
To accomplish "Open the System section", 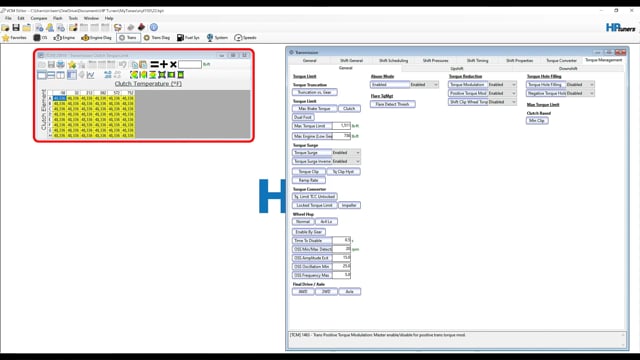I will [217, 38].
